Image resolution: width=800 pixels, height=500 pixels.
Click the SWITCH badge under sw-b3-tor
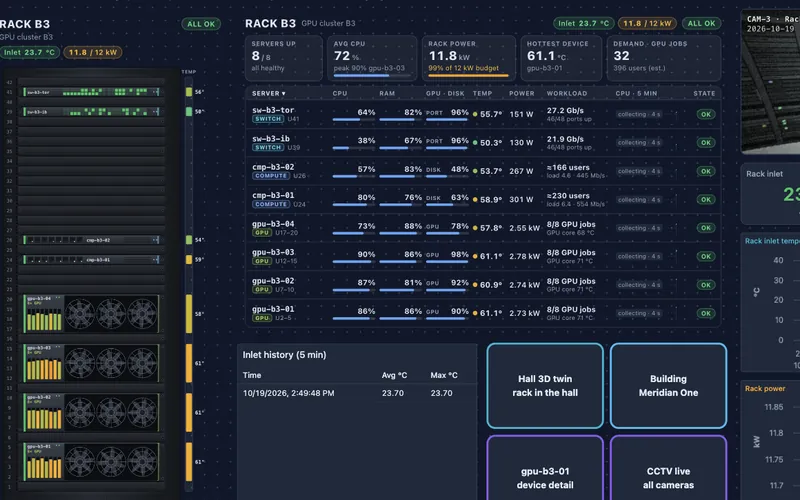coord(268,119)
